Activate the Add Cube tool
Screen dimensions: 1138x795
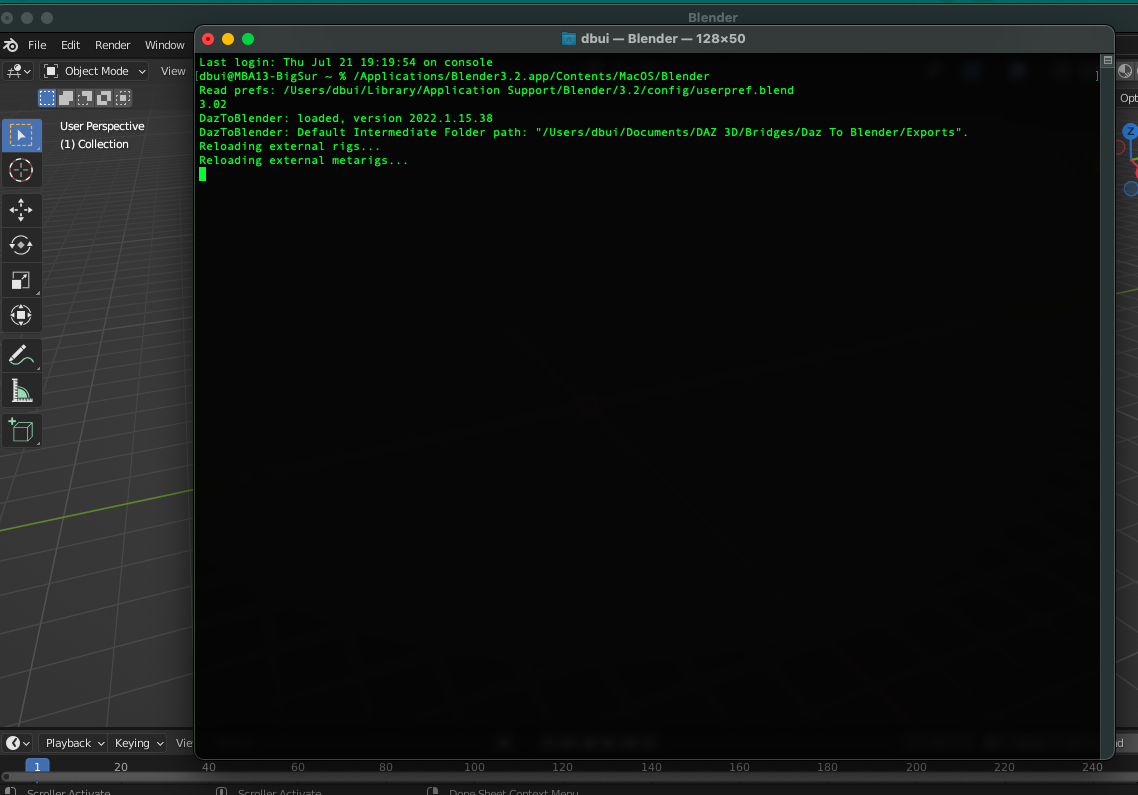(22, 430)
